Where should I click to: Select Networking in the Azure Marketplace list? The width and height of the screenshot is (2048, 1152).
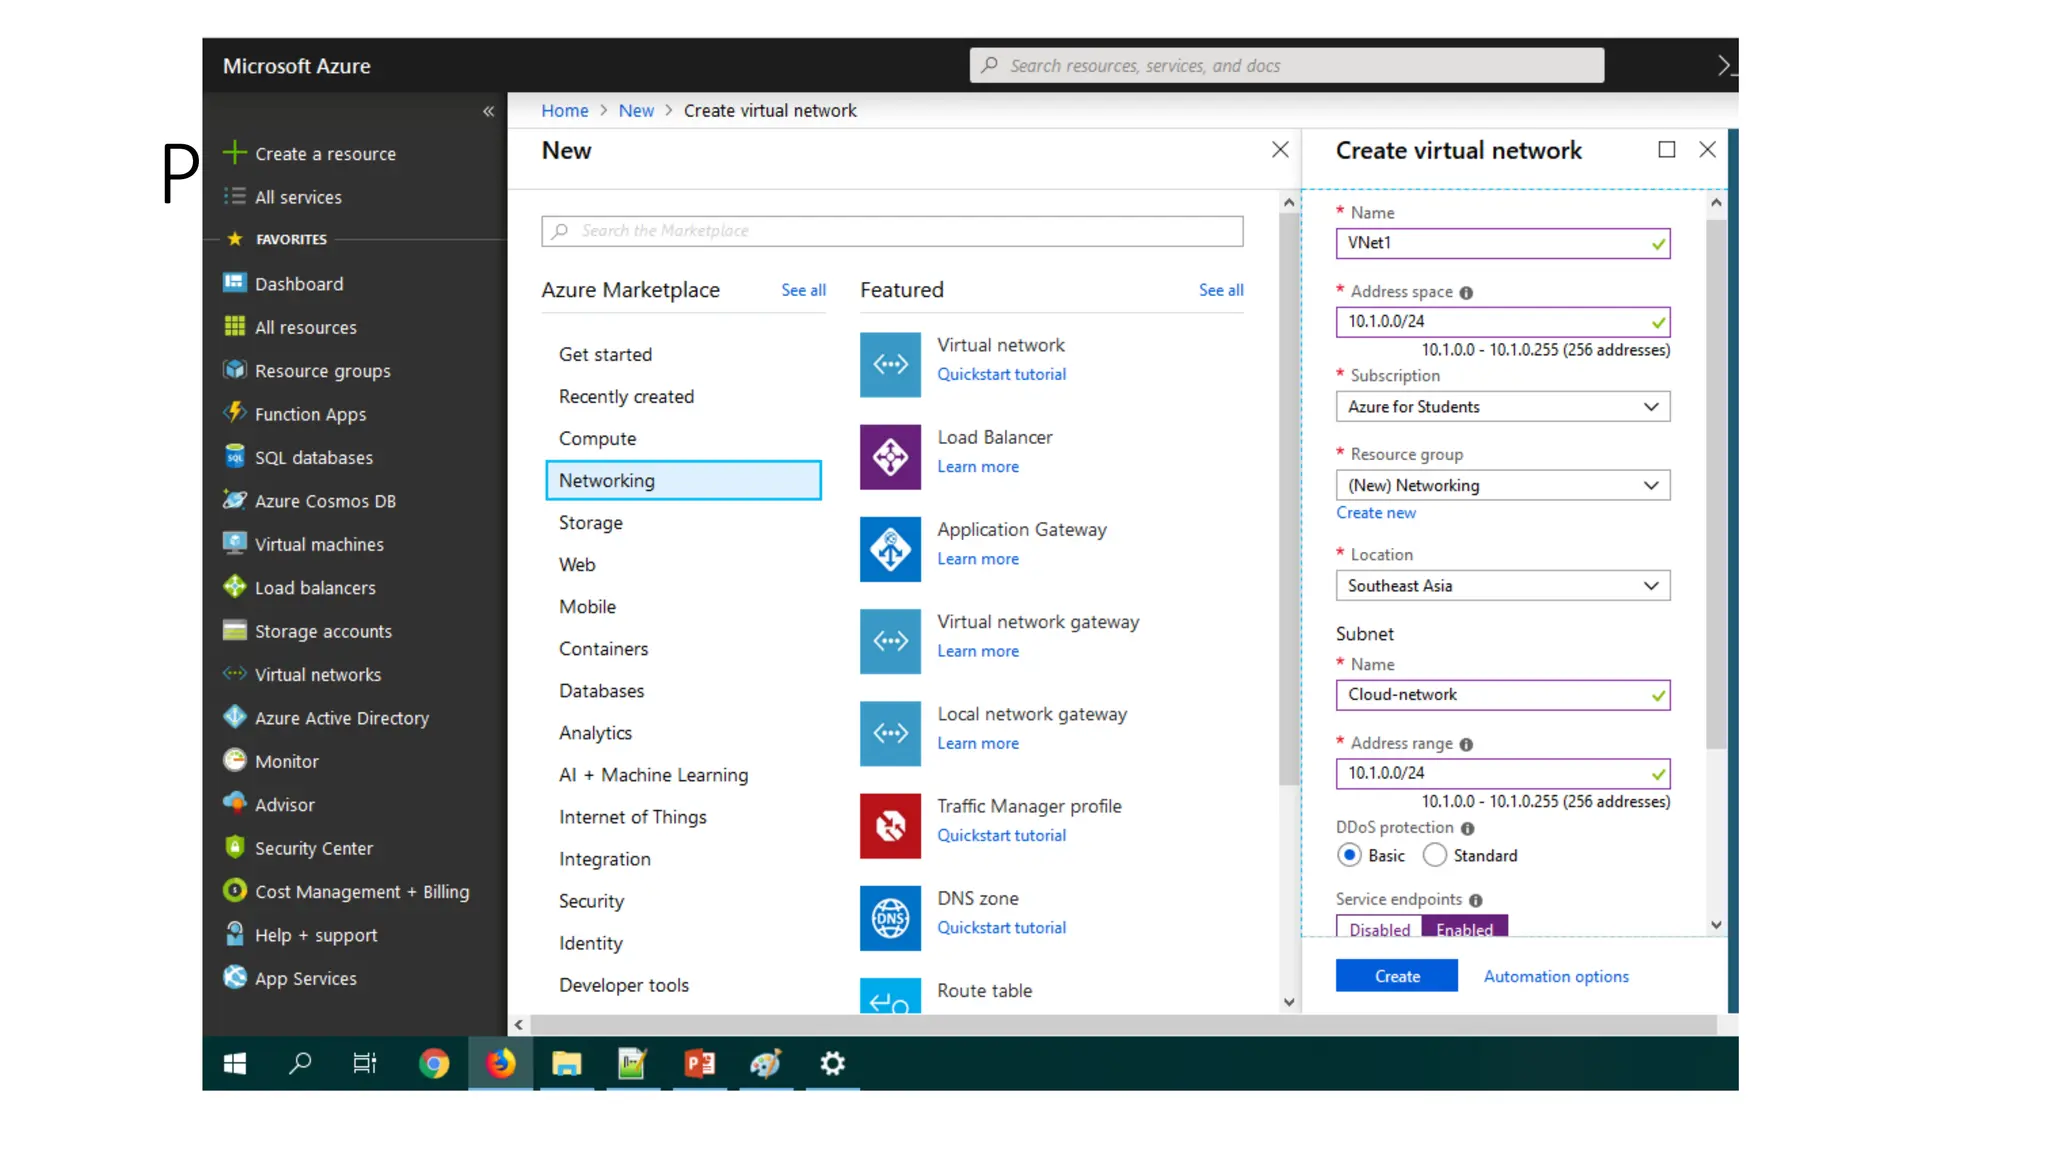[683, 480]
